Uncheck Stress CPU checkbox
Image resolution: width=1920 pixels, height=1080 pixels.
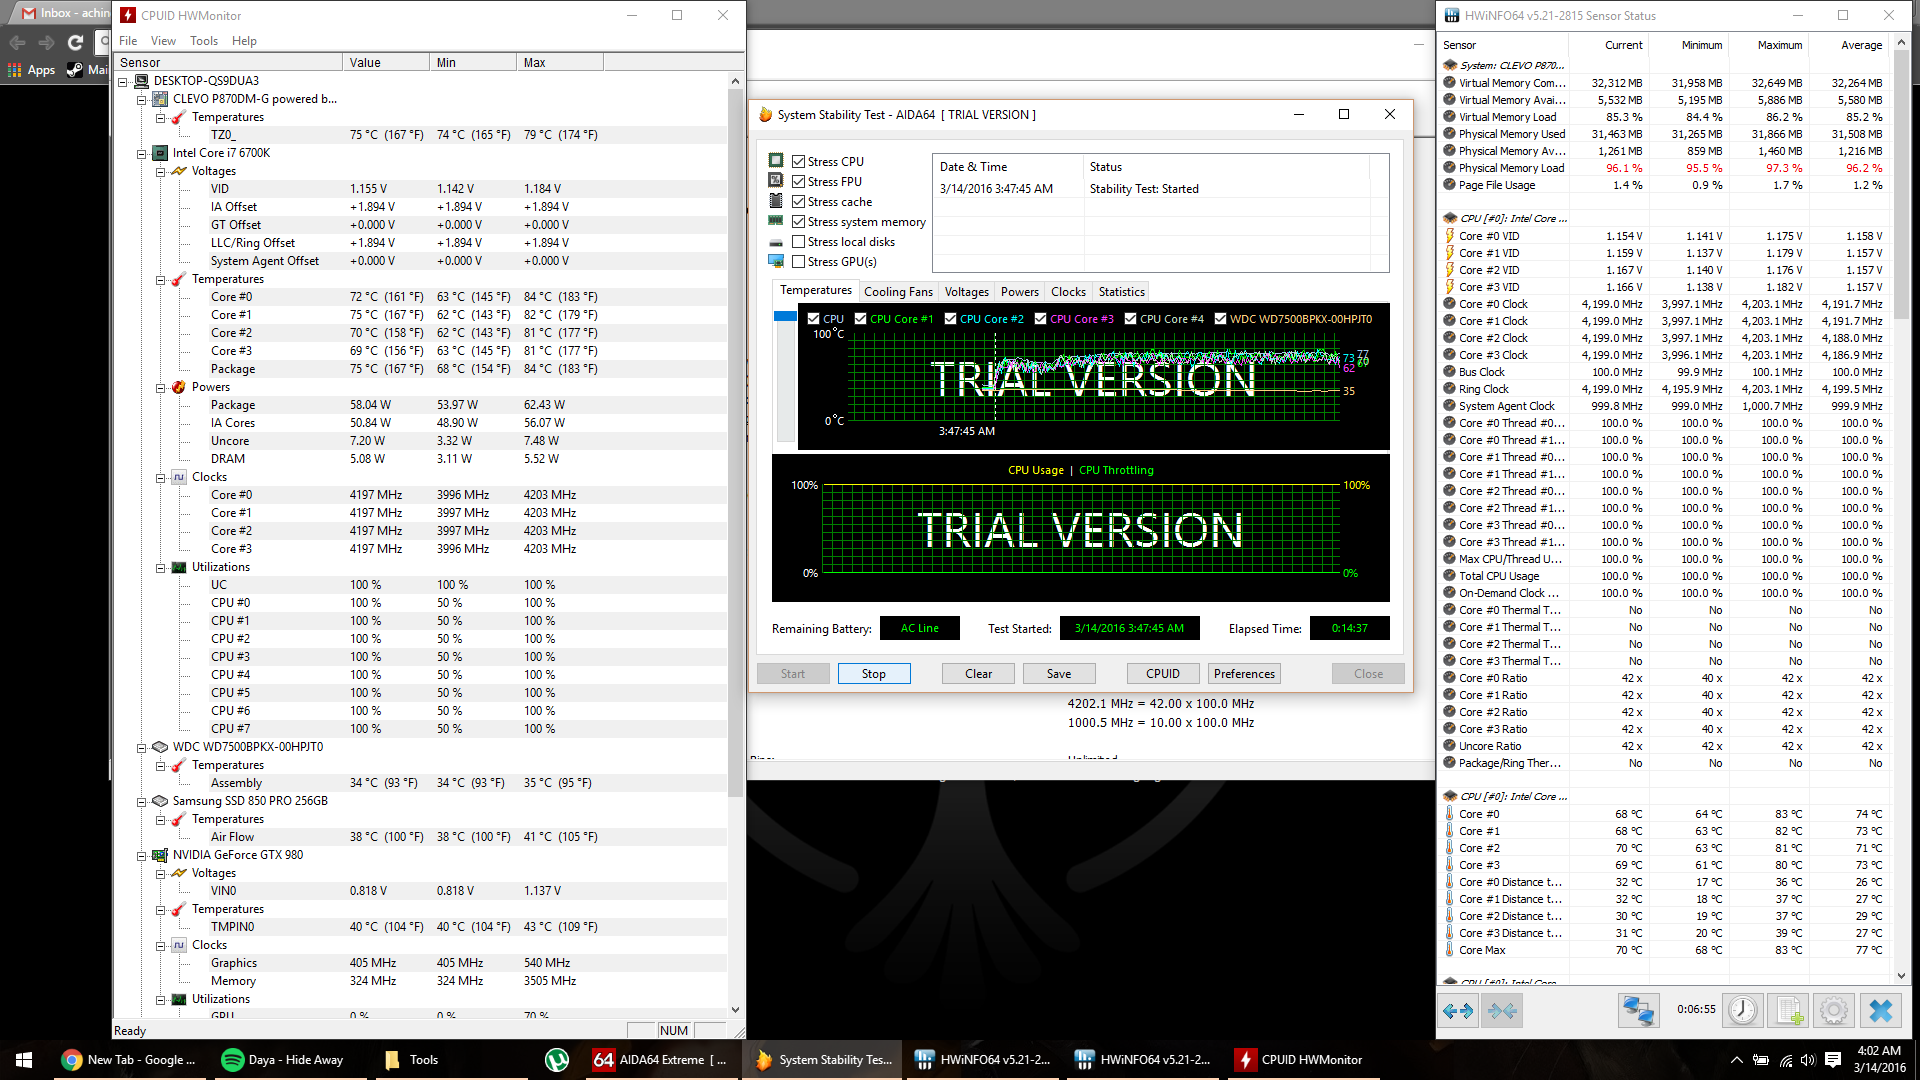(x=798, y=161)
